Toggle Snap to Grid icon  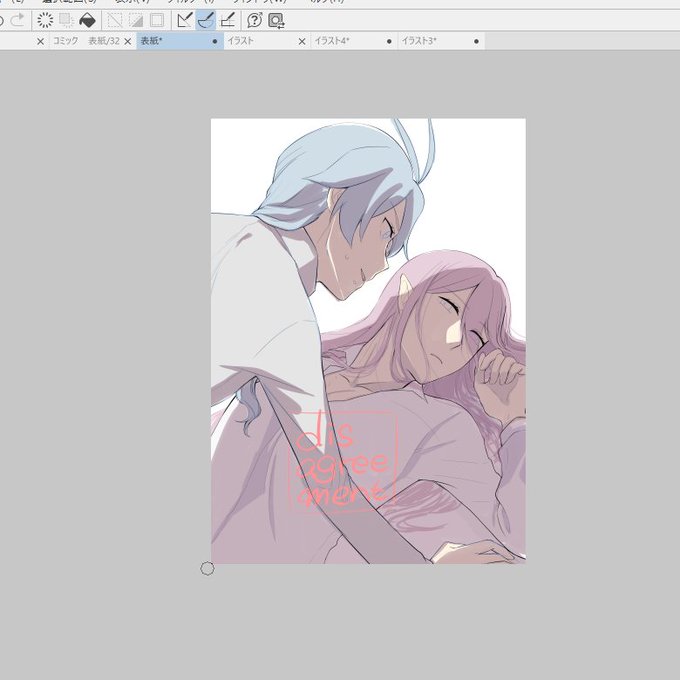[227, 20]
